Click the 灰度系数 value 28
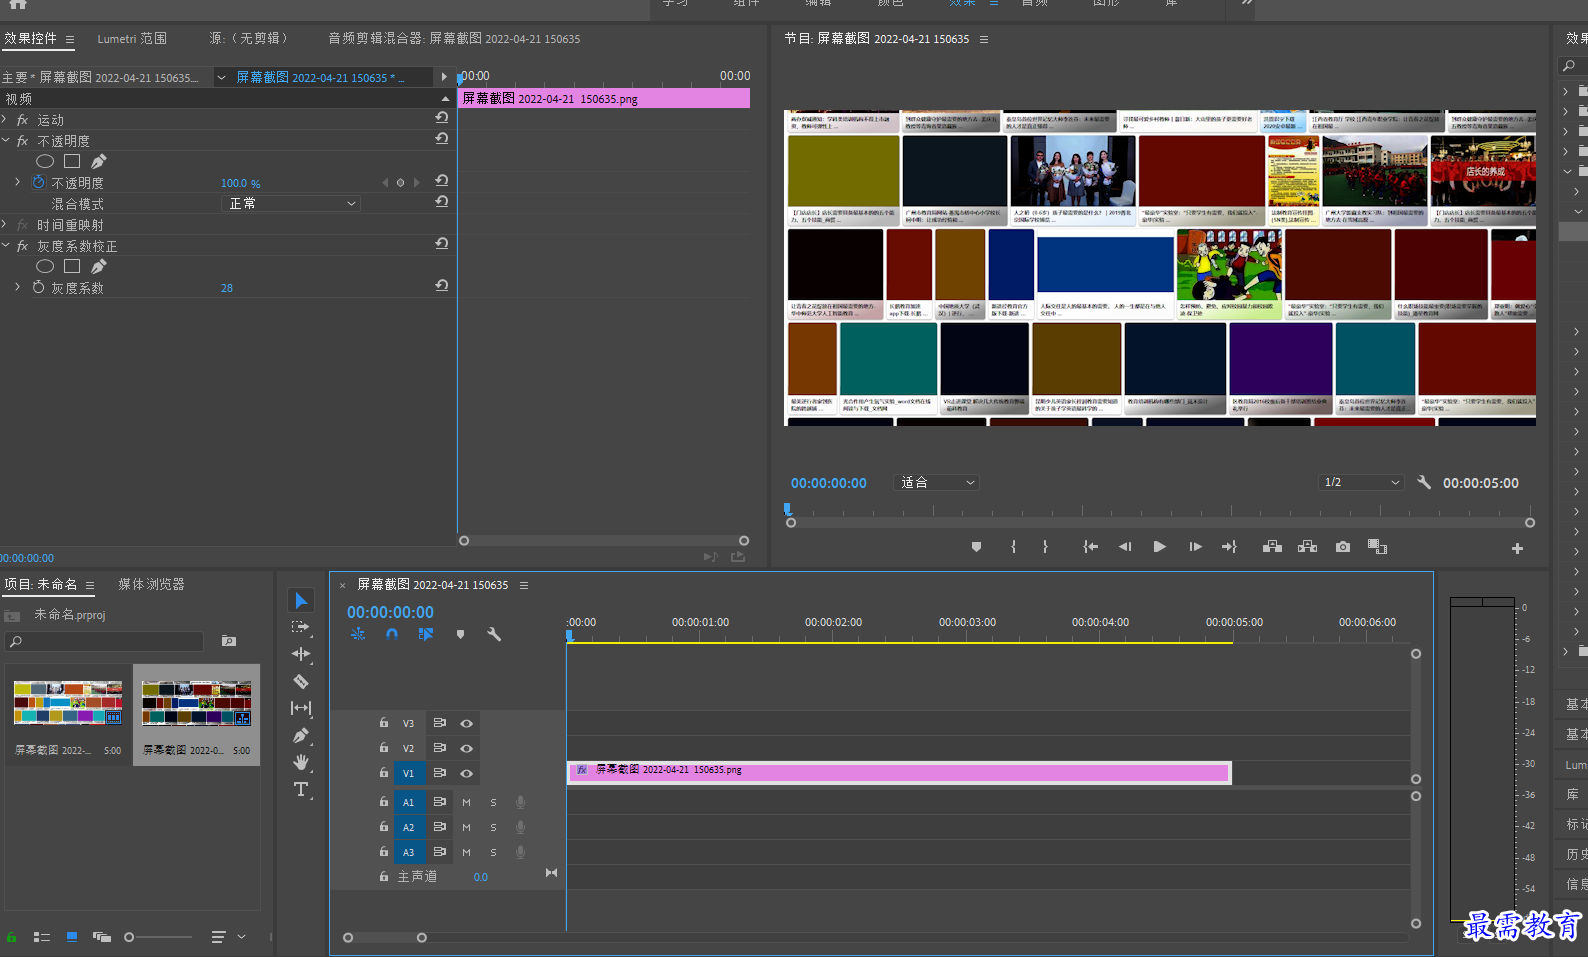The width and height of the screenshot is (1588, 957). tap(227, 288)
